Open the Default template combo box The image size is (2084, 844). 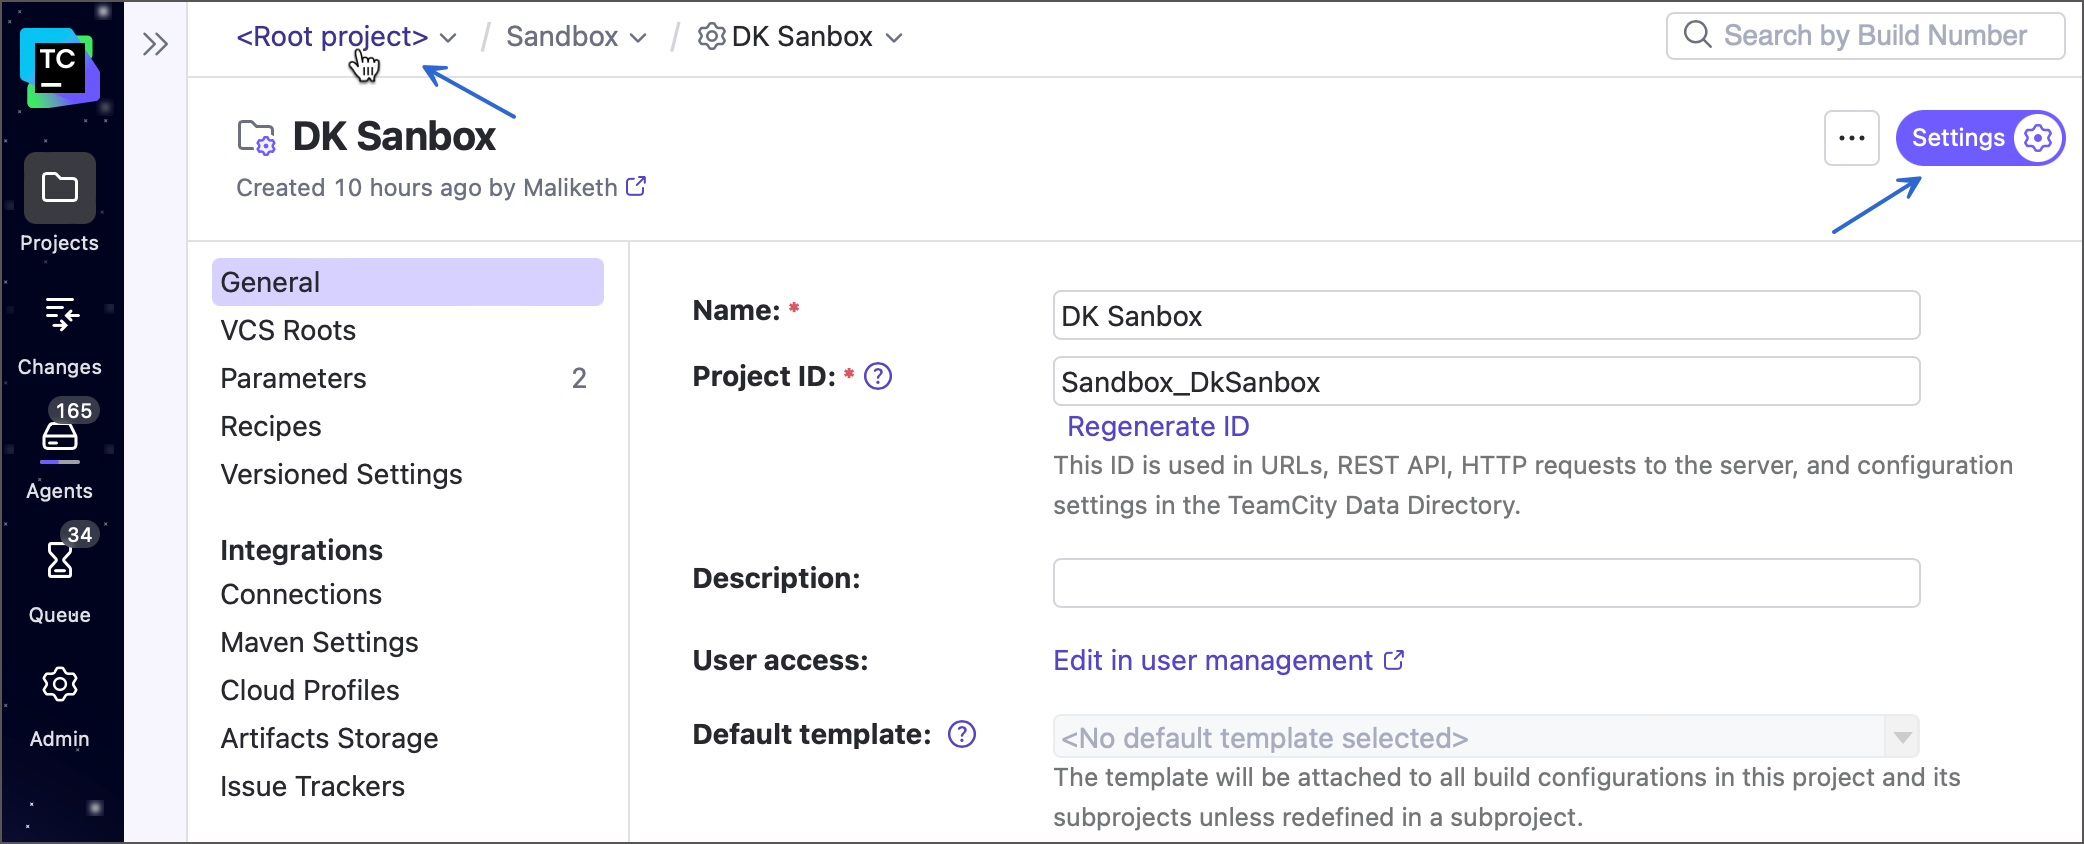tap(1486, 737)
